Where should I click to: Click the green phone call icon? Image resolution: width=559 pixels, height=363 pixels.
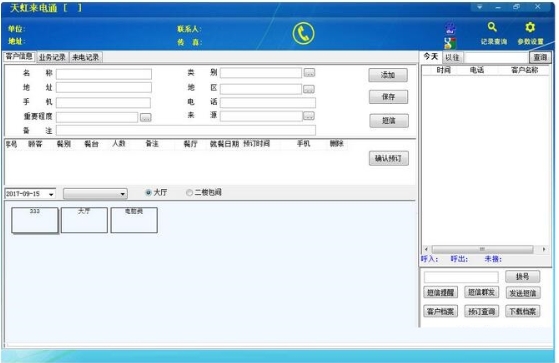pyautogui.click(x=303, y=34)
